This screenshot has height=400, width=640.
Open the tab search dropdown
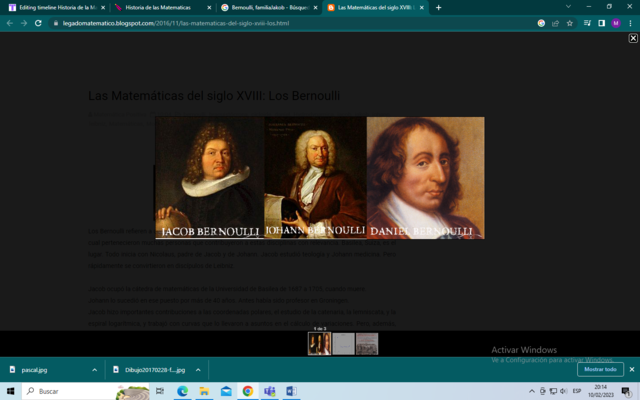pyautogui.click(x=568, y=7)
